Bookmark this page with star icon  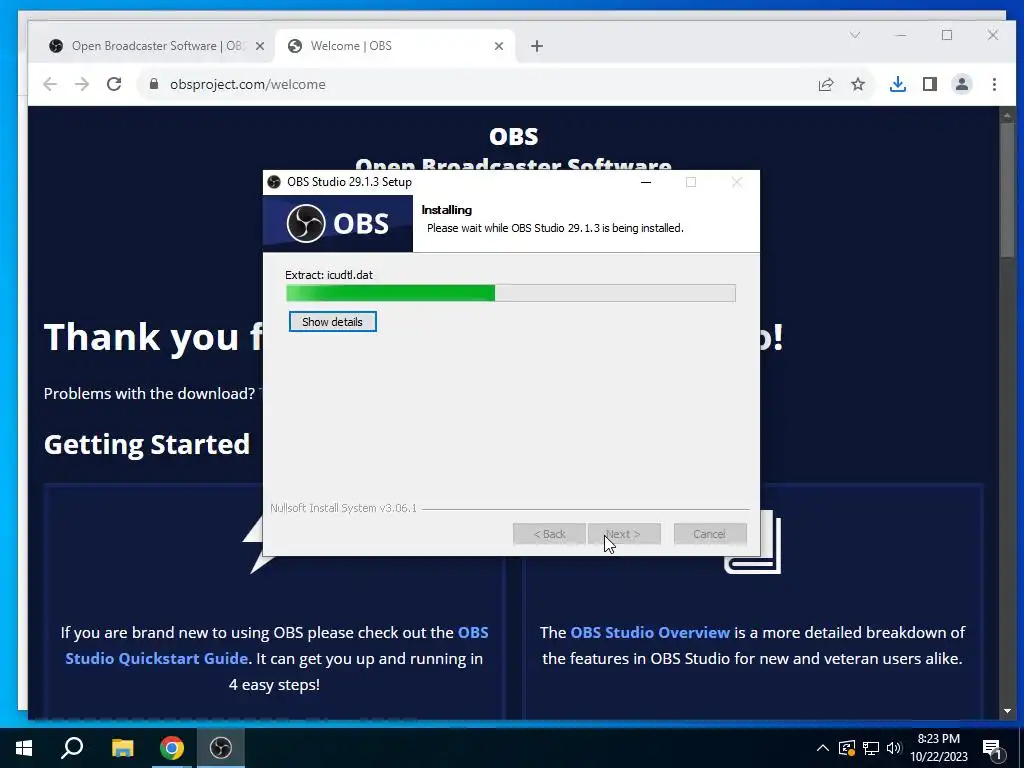tap(858, 84)
